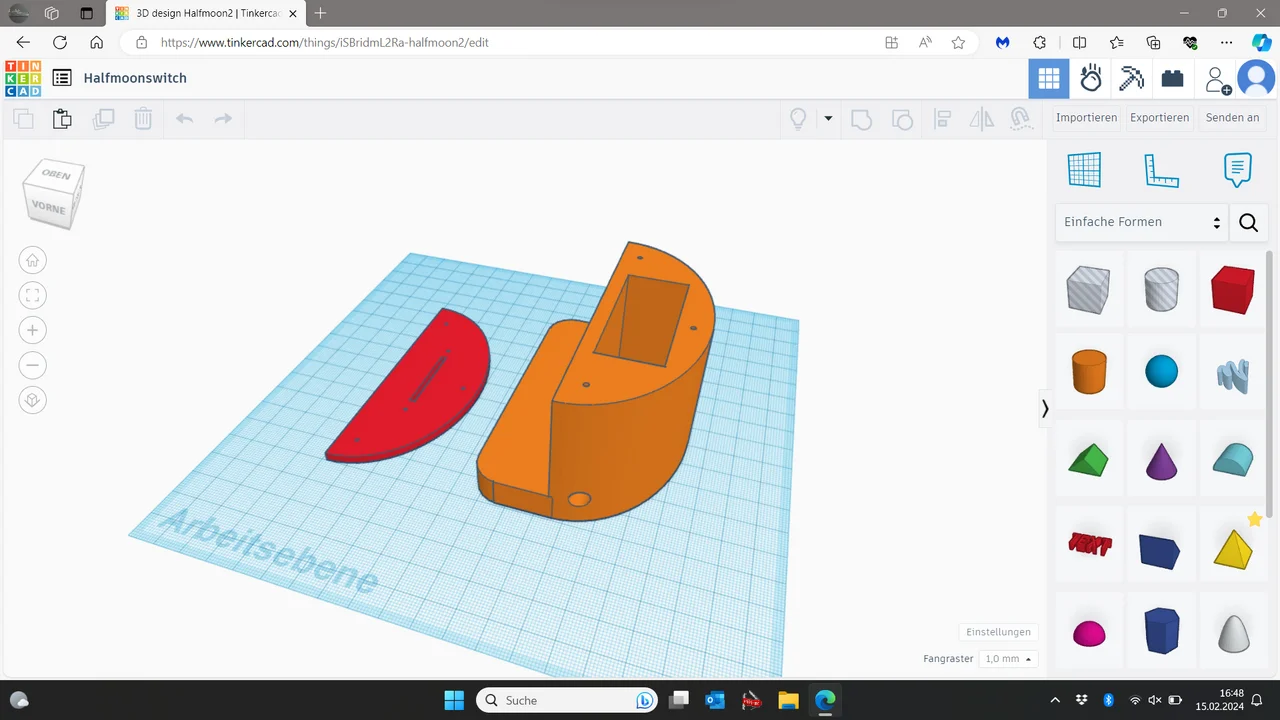Click the Fit all in view icon
The height and width of the screenshot is (720, 1280).
(x=33, y=295)
